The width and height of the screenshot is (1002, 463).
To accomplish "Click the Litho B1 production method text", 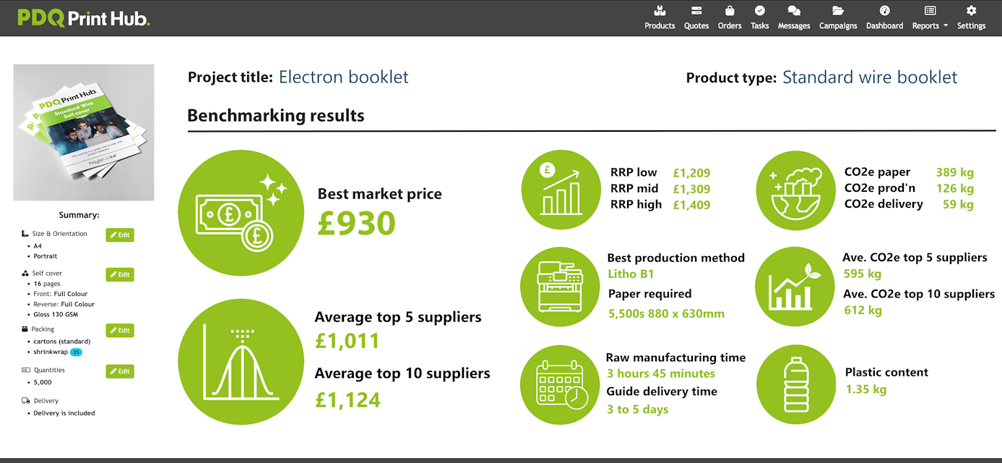I will [629, 275].
